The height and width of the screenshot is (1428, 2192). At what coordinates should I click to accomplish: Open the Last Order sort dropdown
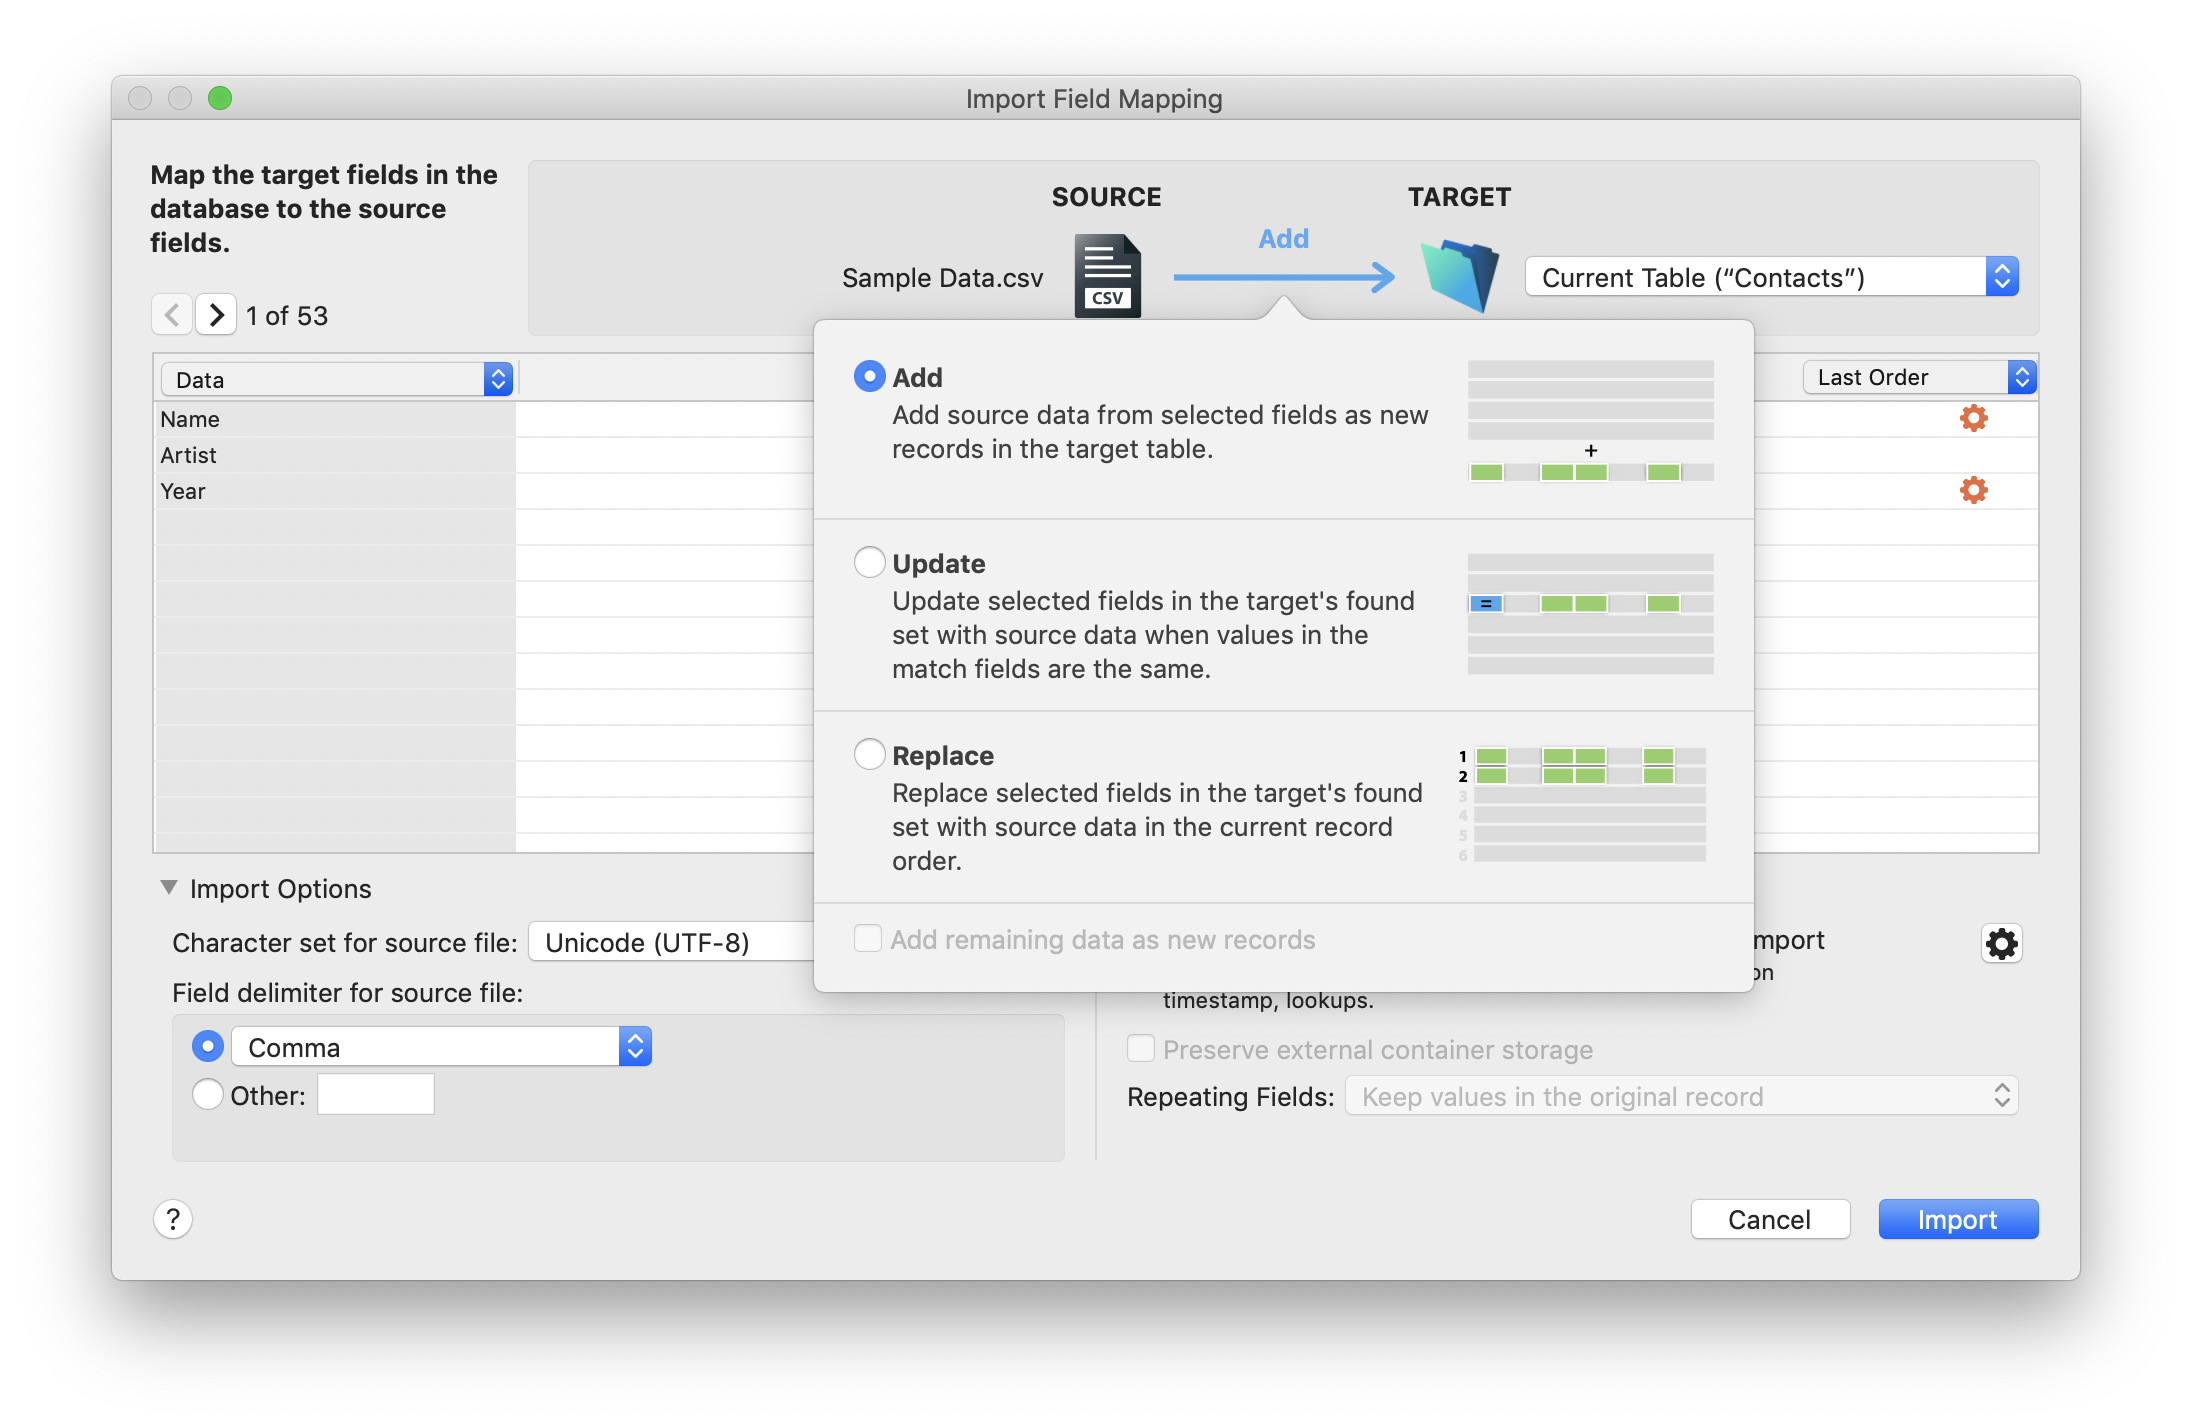tap(1919, 377)
